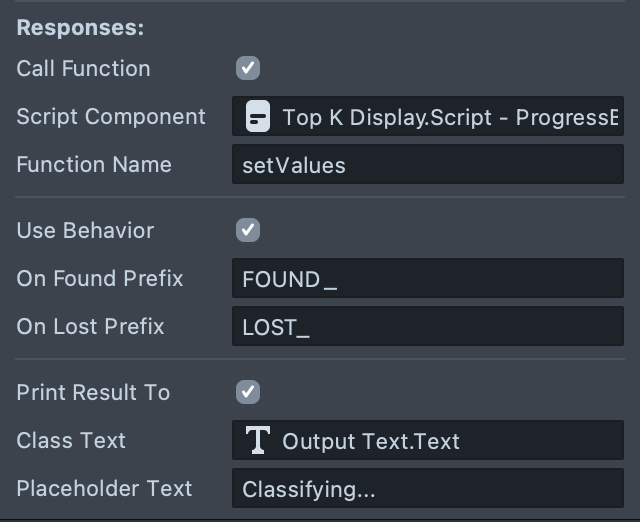640x522 pixels.
Task: Open the Top K Display.Script component picker
Action: tap(440, 117)
